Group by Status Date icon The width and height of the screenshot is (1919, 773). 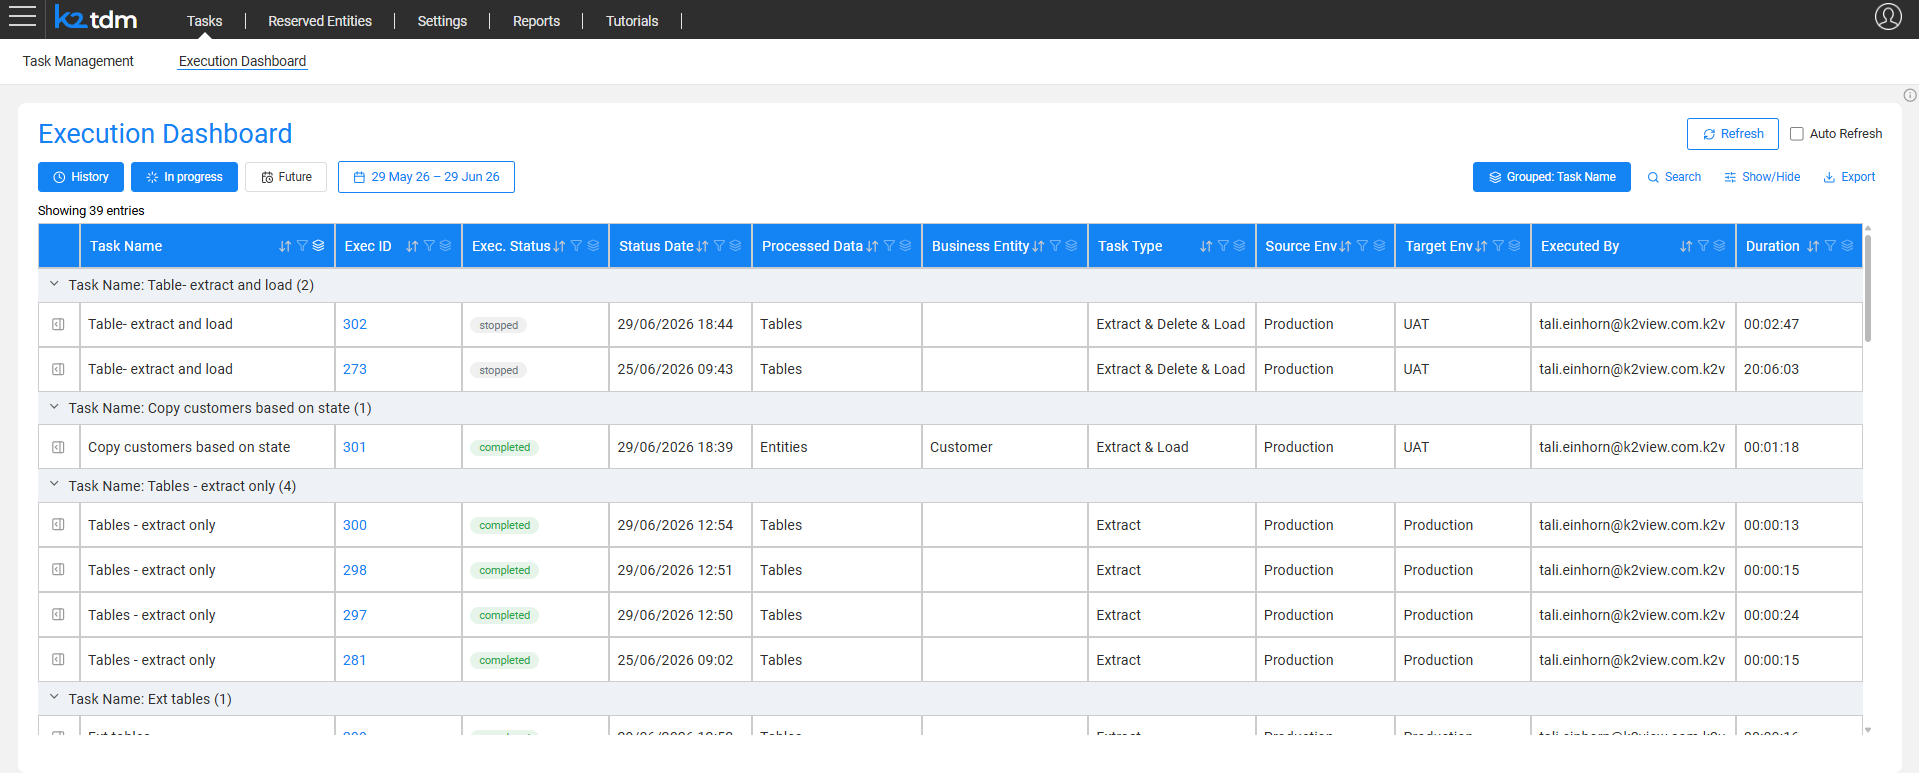[x=735, y=246]
